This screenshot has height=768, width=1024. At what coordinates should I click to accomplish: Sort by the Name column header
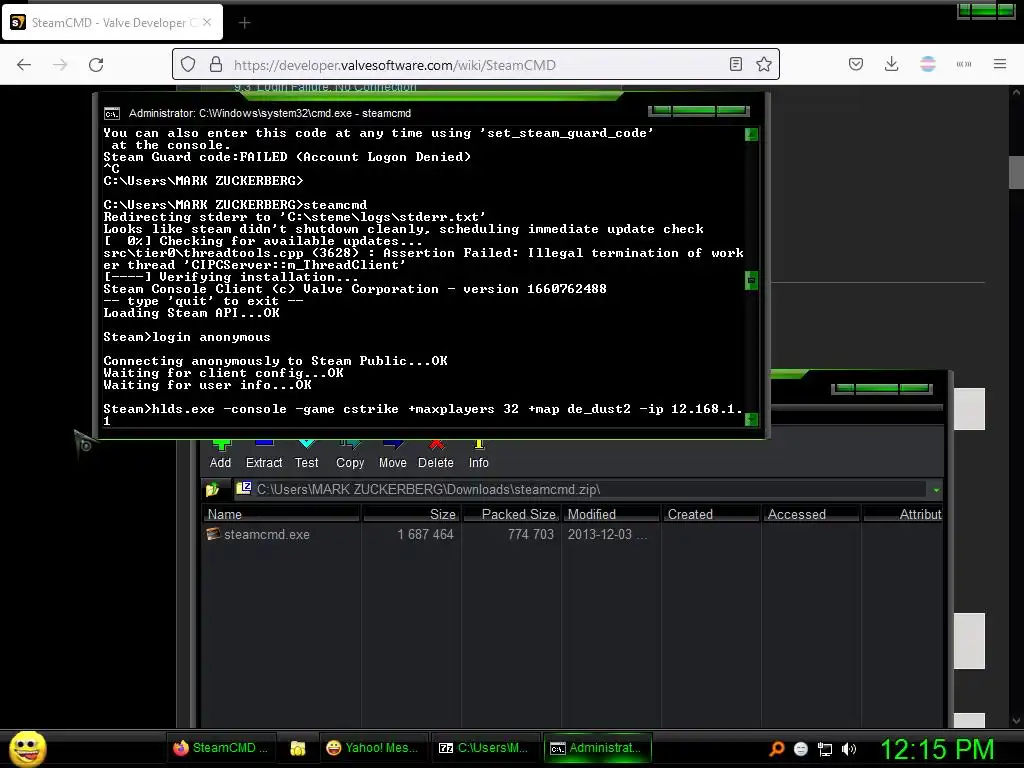281,515
